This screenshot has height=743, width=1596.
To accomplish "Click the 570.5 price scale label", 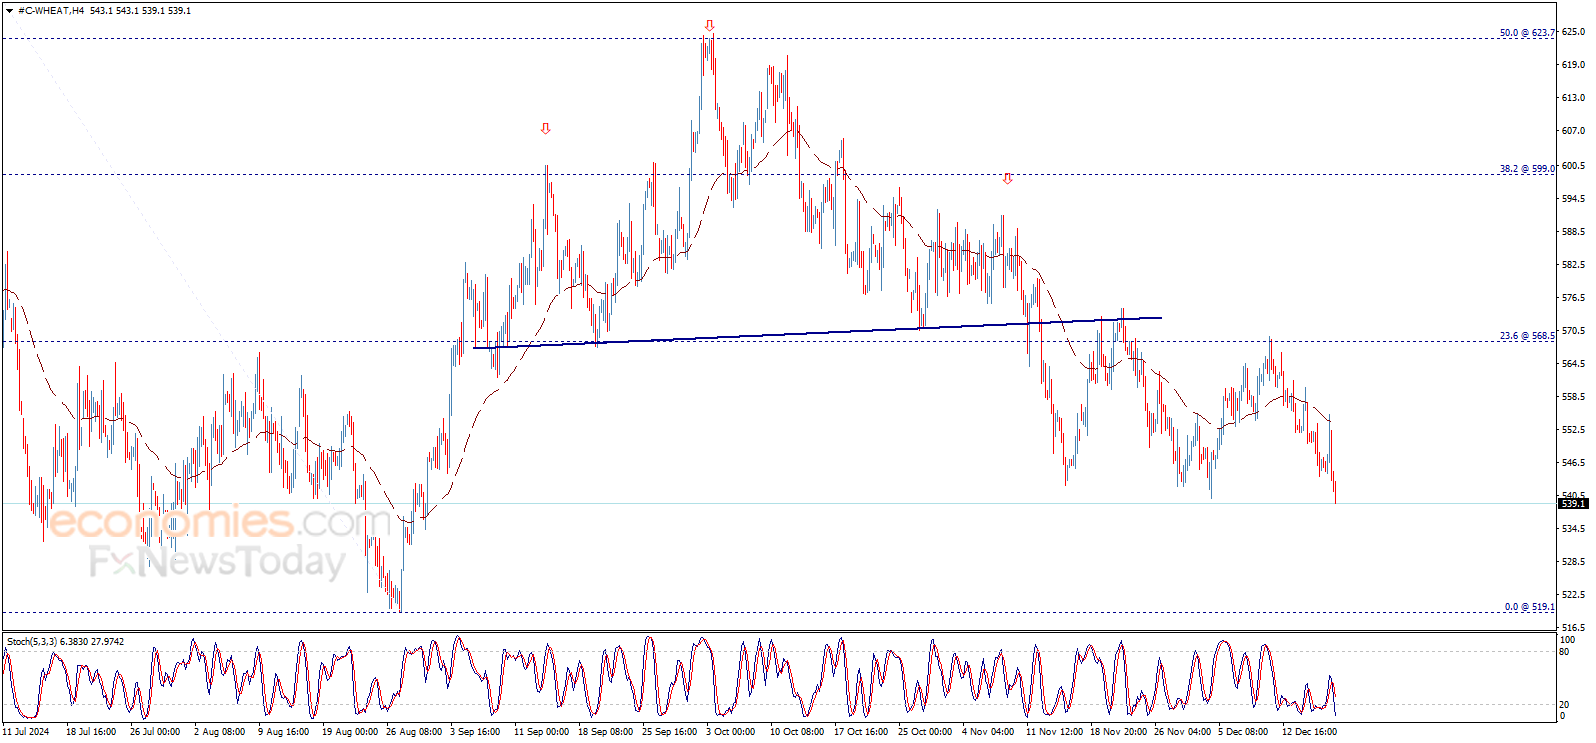I will [x=1573, y=331].
